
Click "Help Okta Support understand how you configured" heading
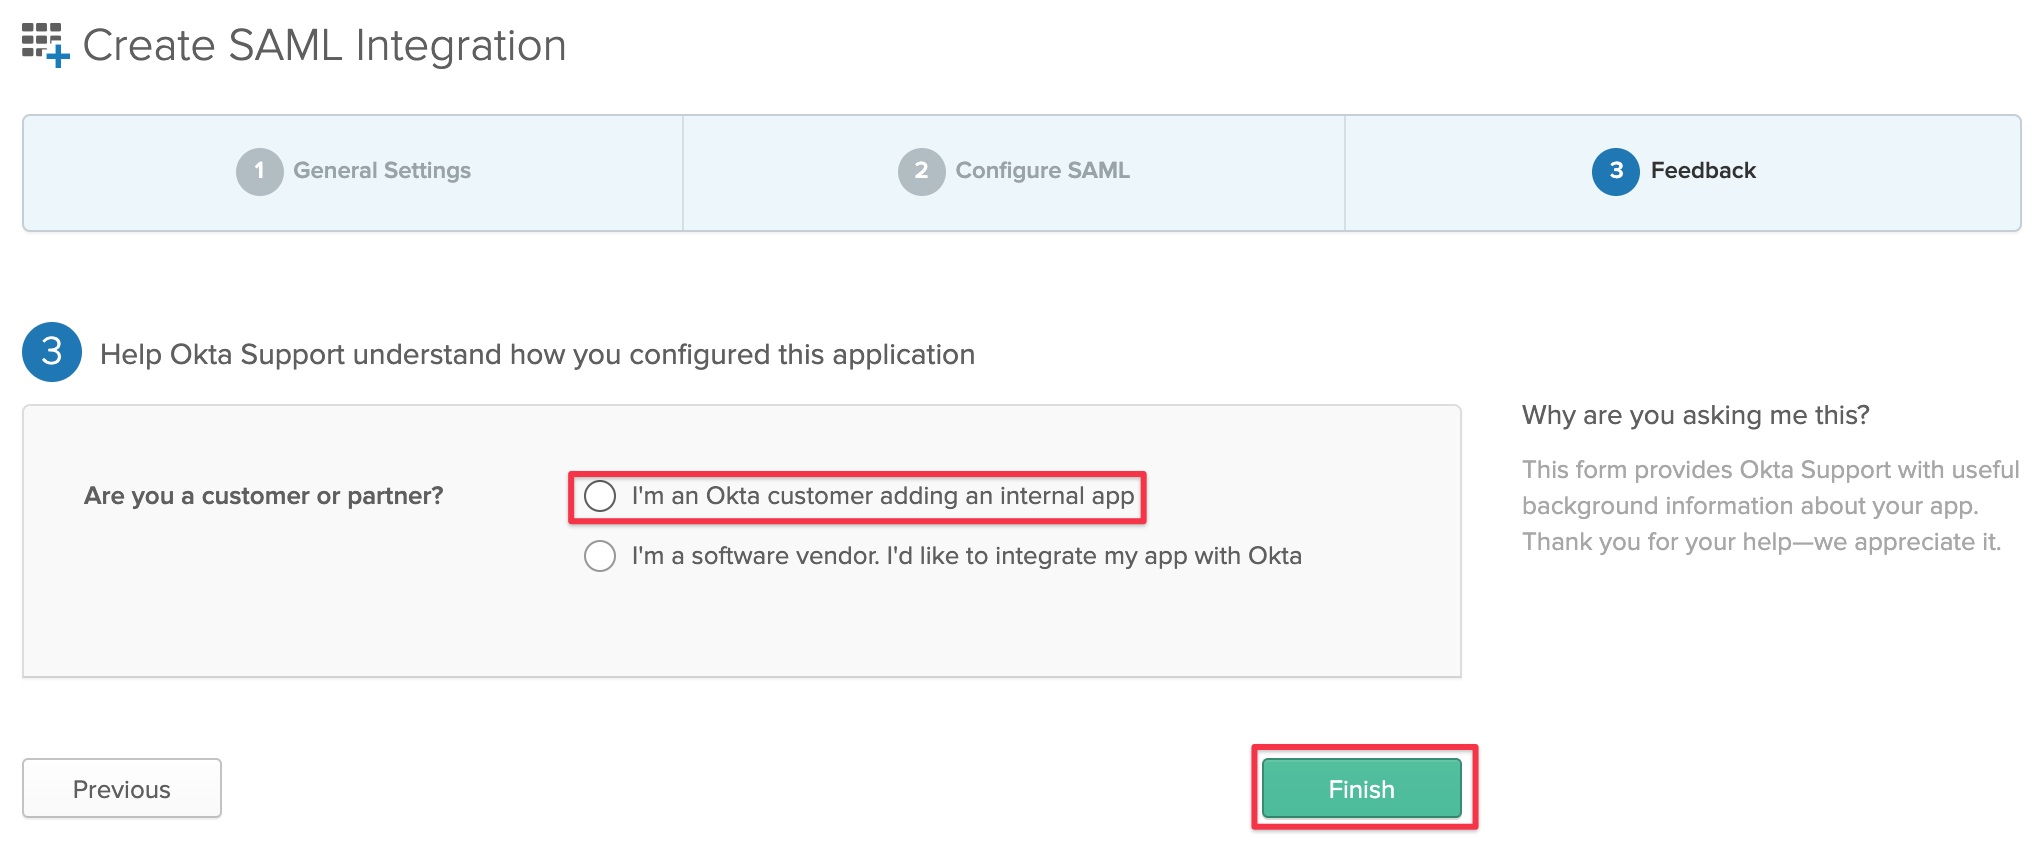[x=538, y=355]
